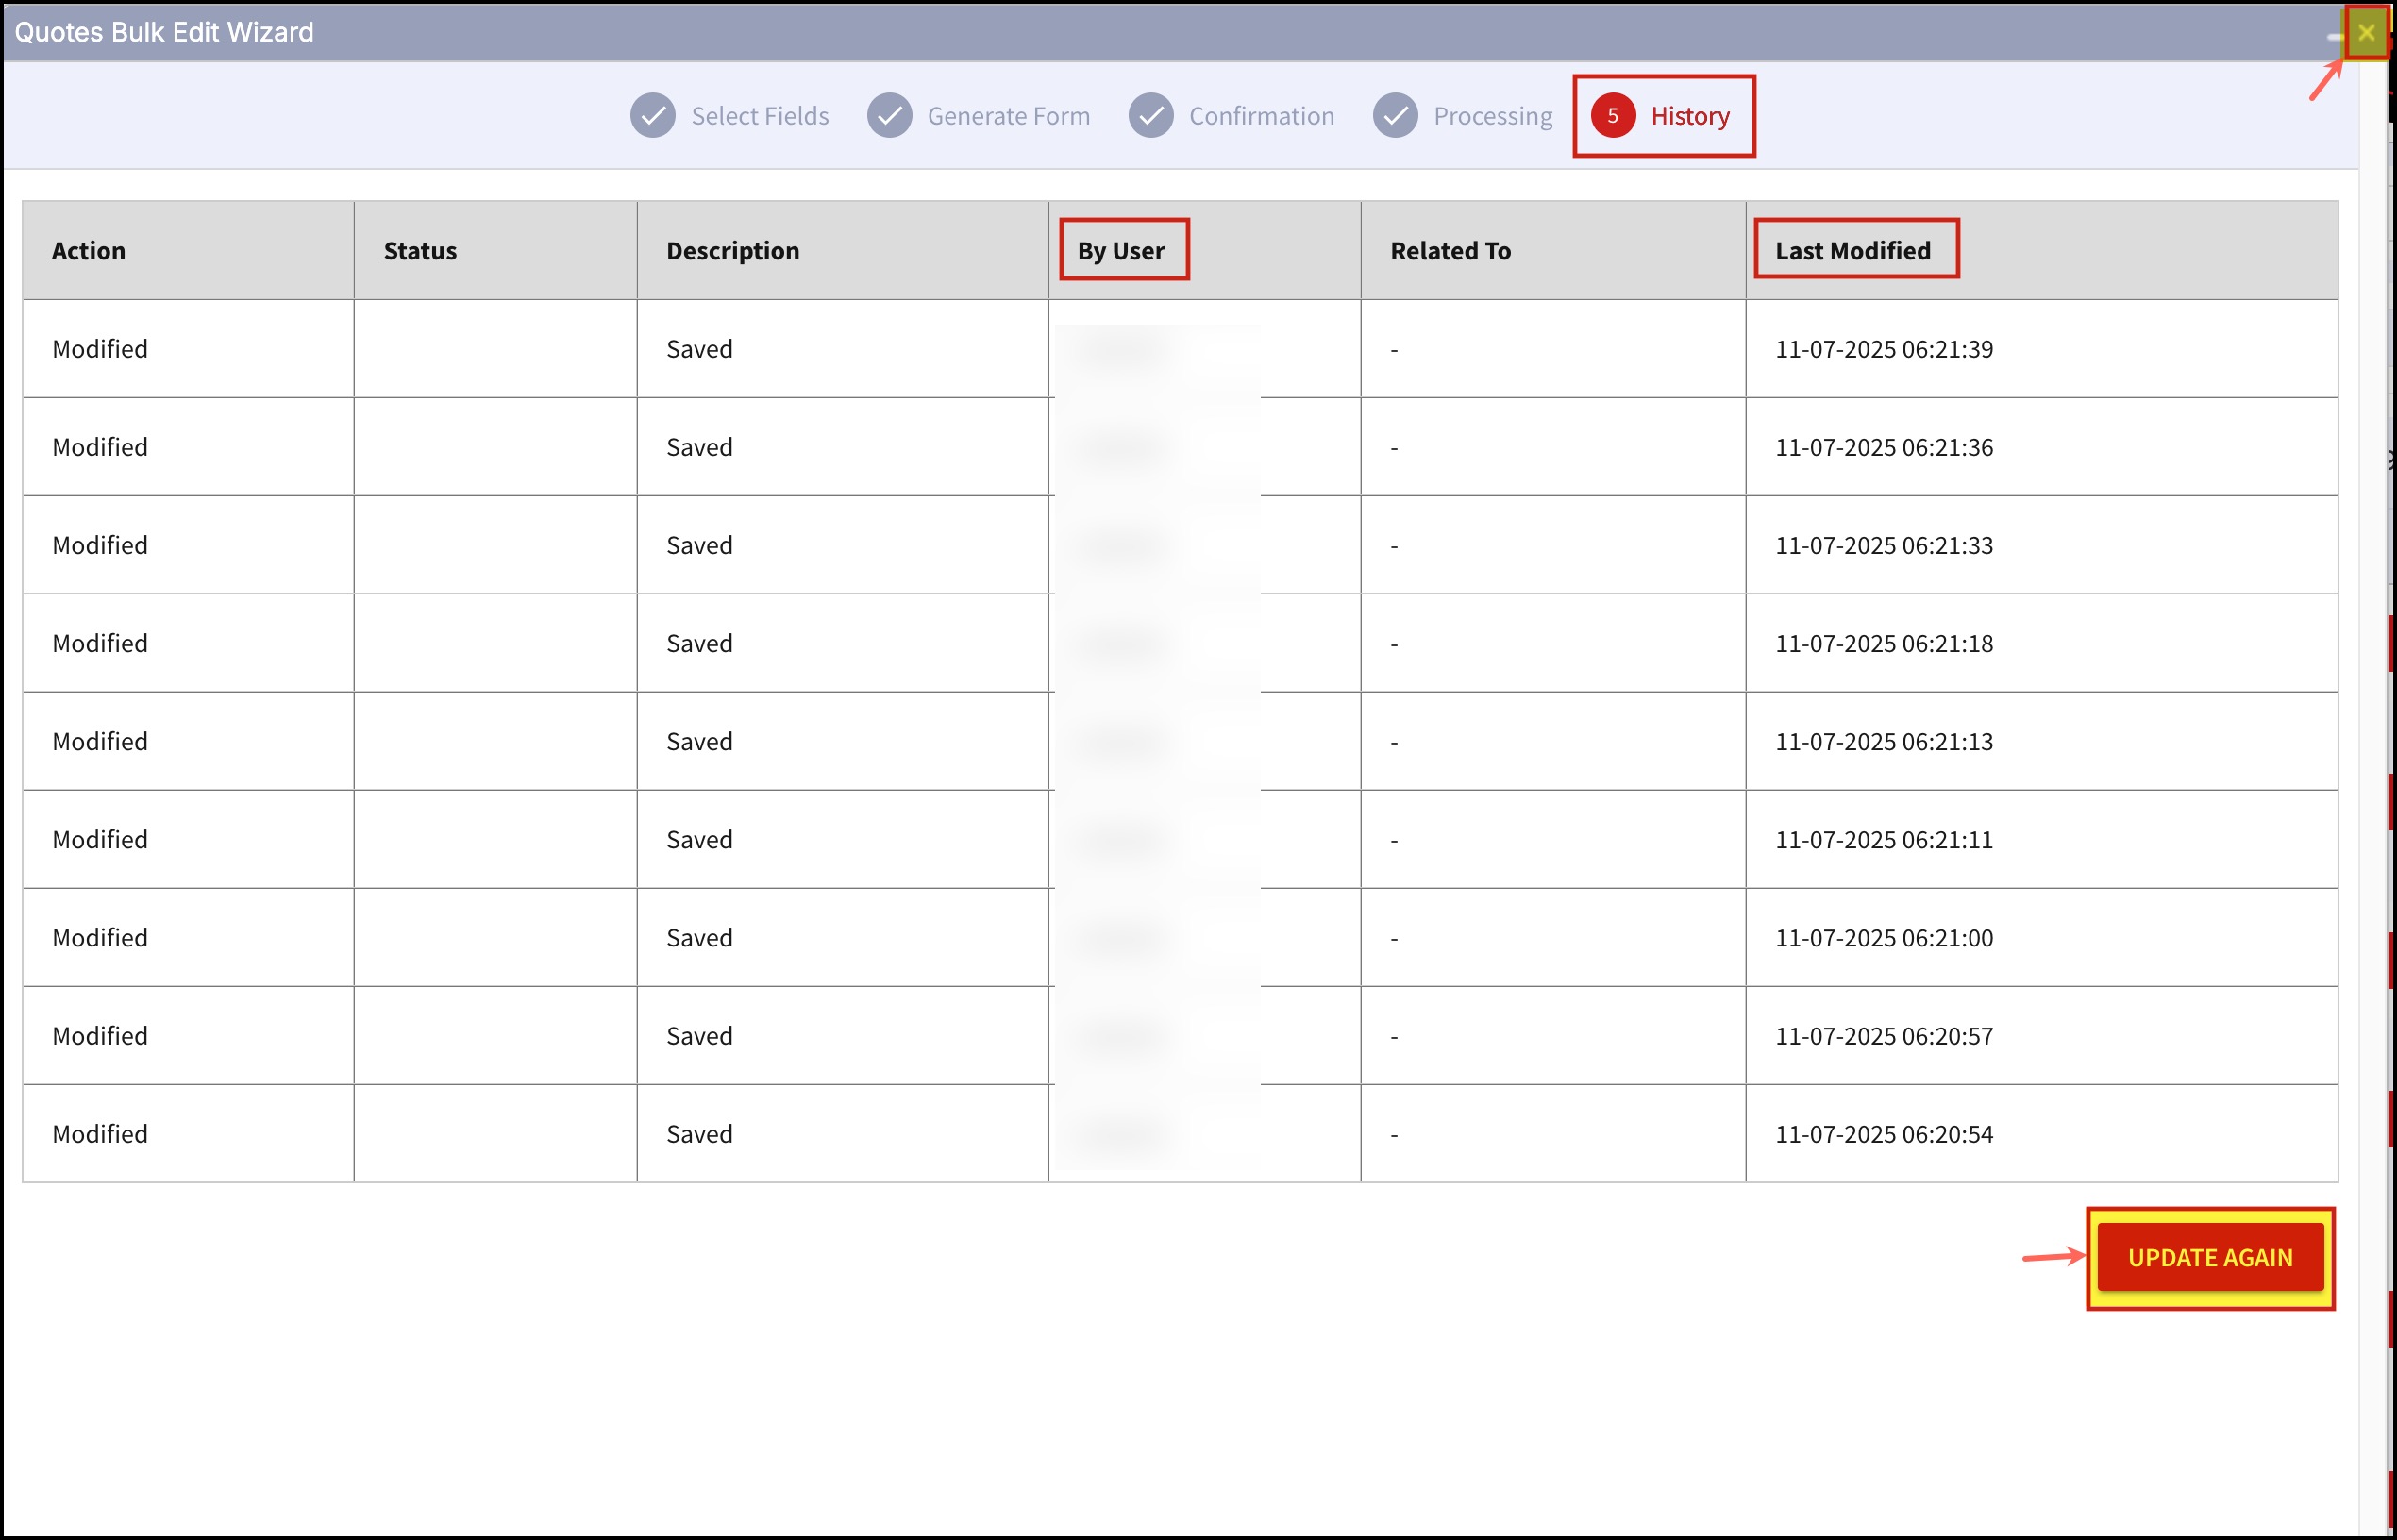Select the 06:21:39 timestamp cell
The height and width of the screenshot is (1540, 2397).
1884,349
